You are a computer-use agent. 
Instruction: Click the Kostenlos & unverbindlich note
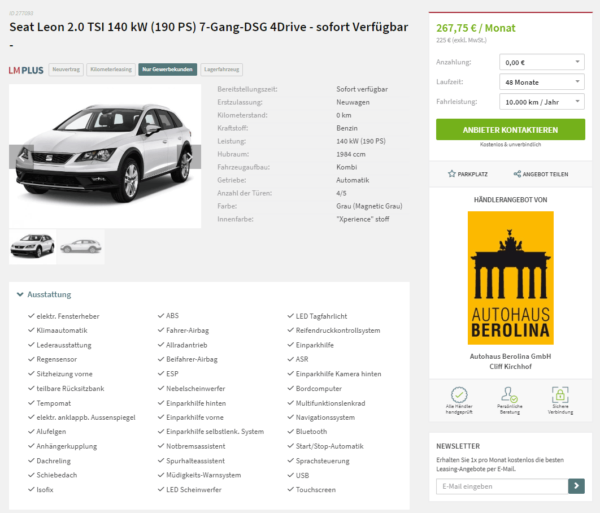point(510,144)
